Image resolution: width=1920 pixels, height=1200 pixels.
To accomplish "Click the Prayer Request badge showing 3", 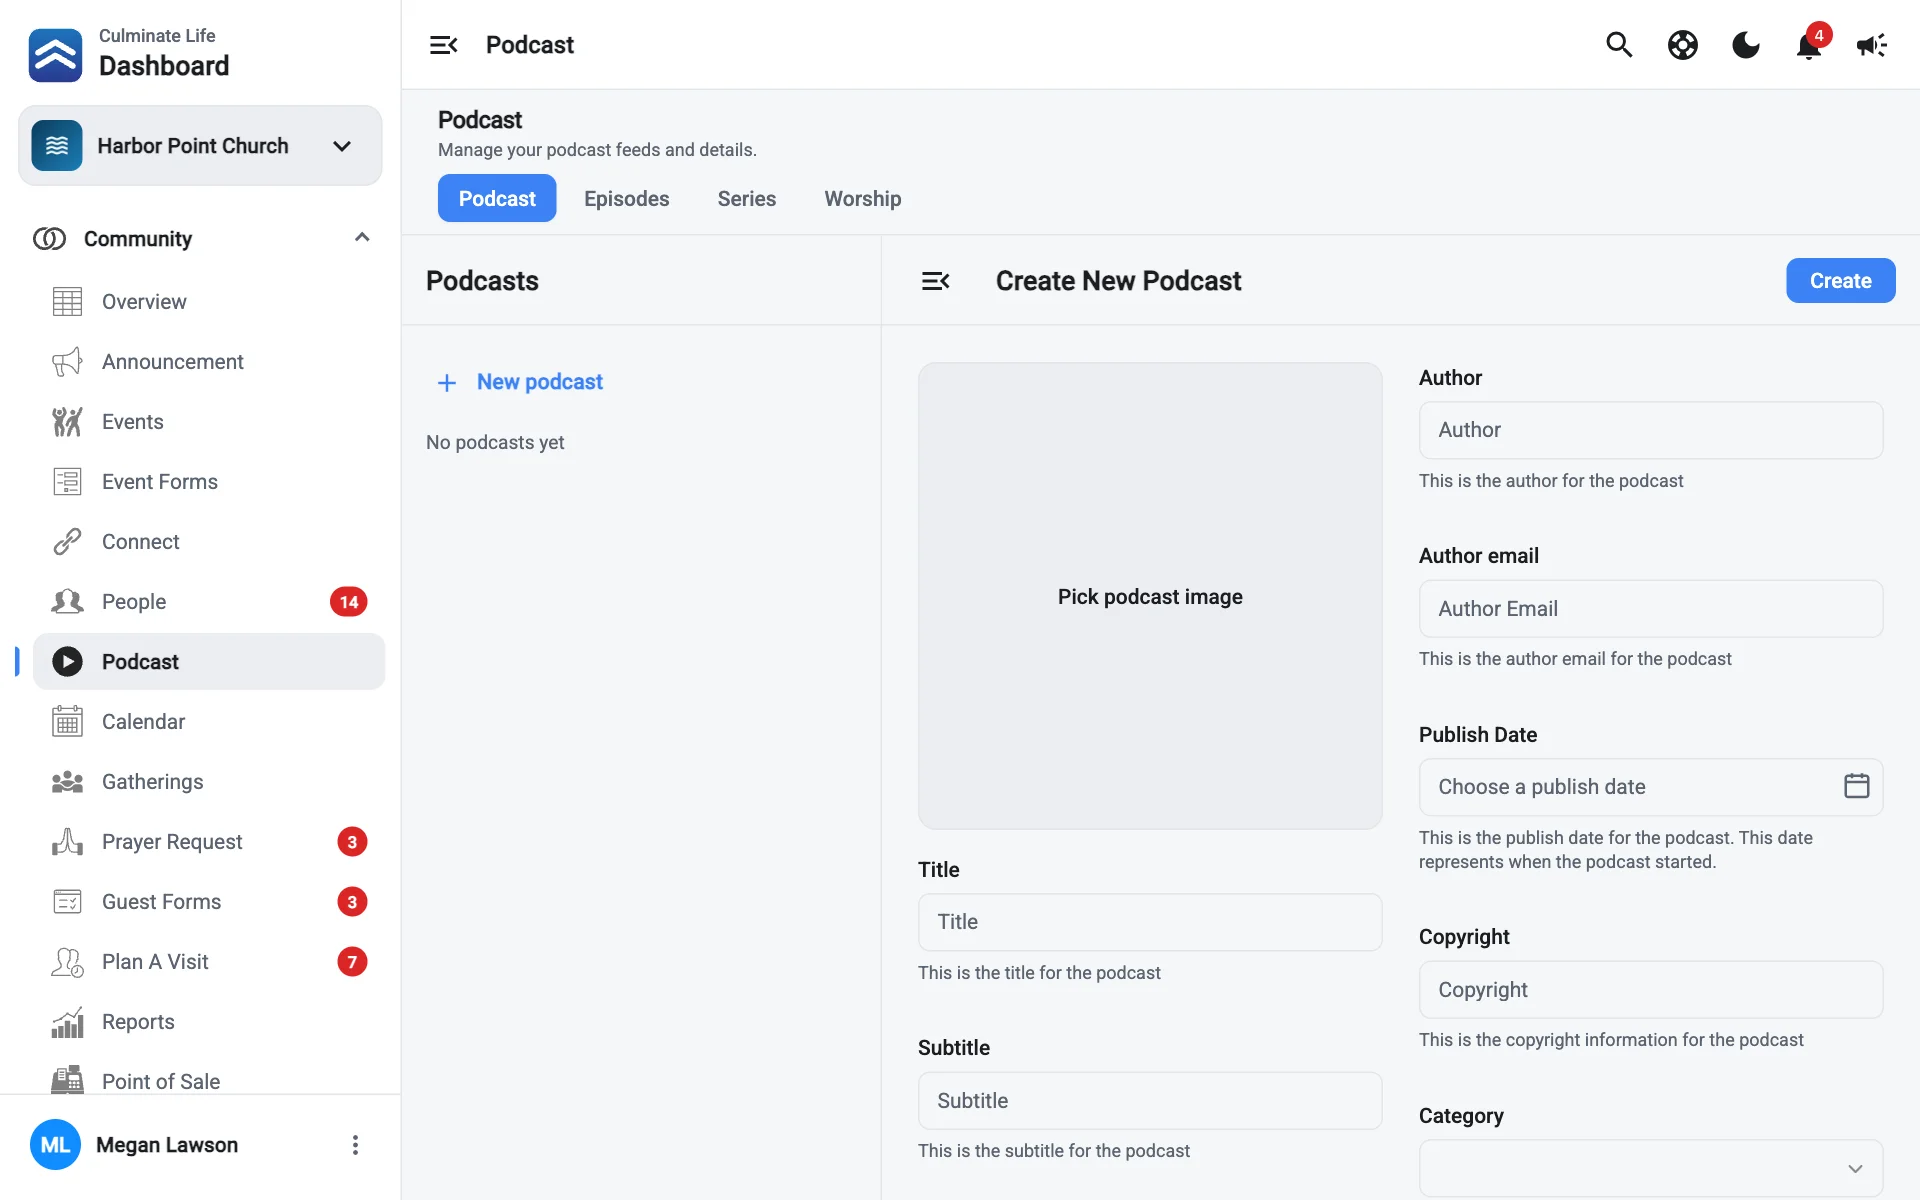I will tap(352, 842).
